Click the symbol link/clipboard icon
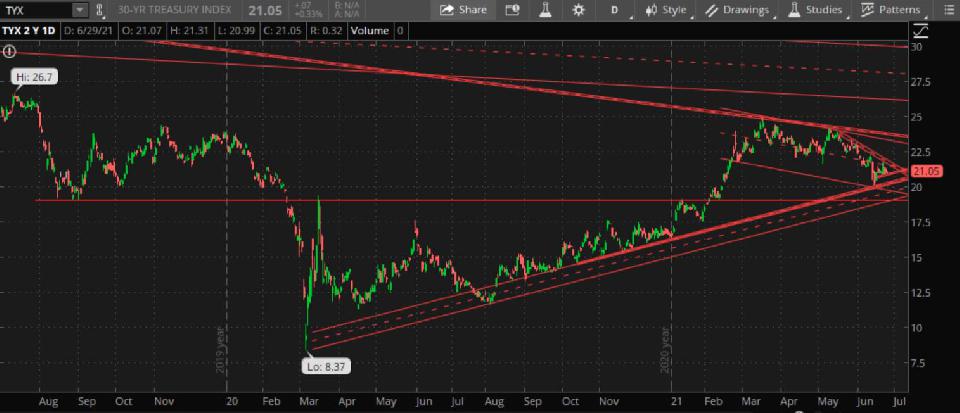Screen dimensions: 960x413 coord(99,10)
